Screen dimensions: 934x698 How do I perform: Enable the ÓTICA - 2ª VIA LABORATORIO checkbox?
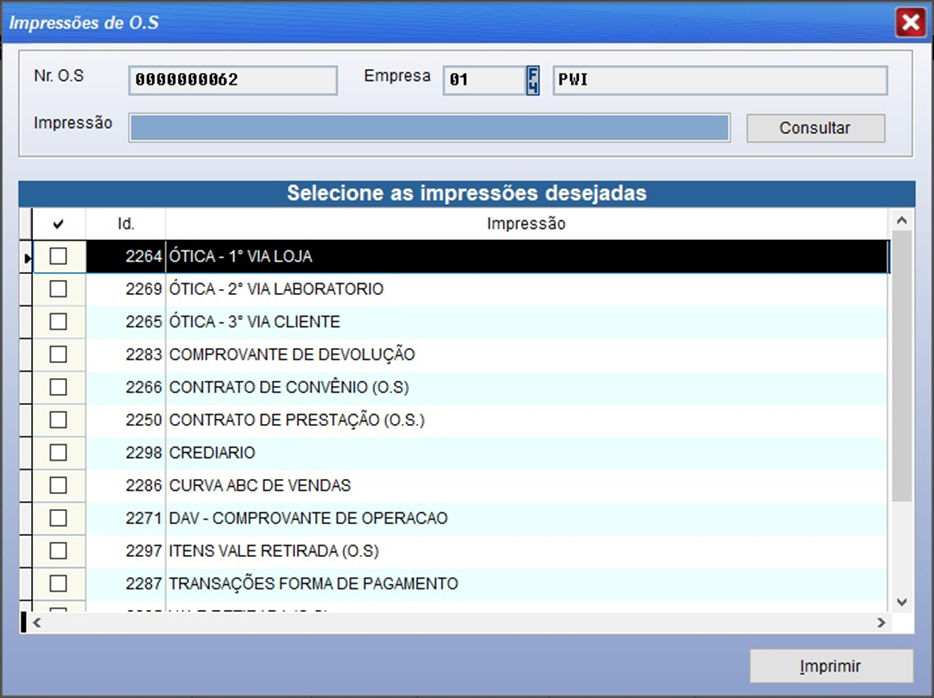coord(58,290)
